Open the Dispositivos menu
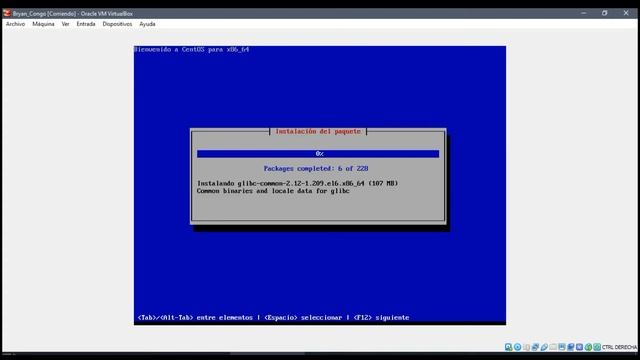 (x=117, y=24)
